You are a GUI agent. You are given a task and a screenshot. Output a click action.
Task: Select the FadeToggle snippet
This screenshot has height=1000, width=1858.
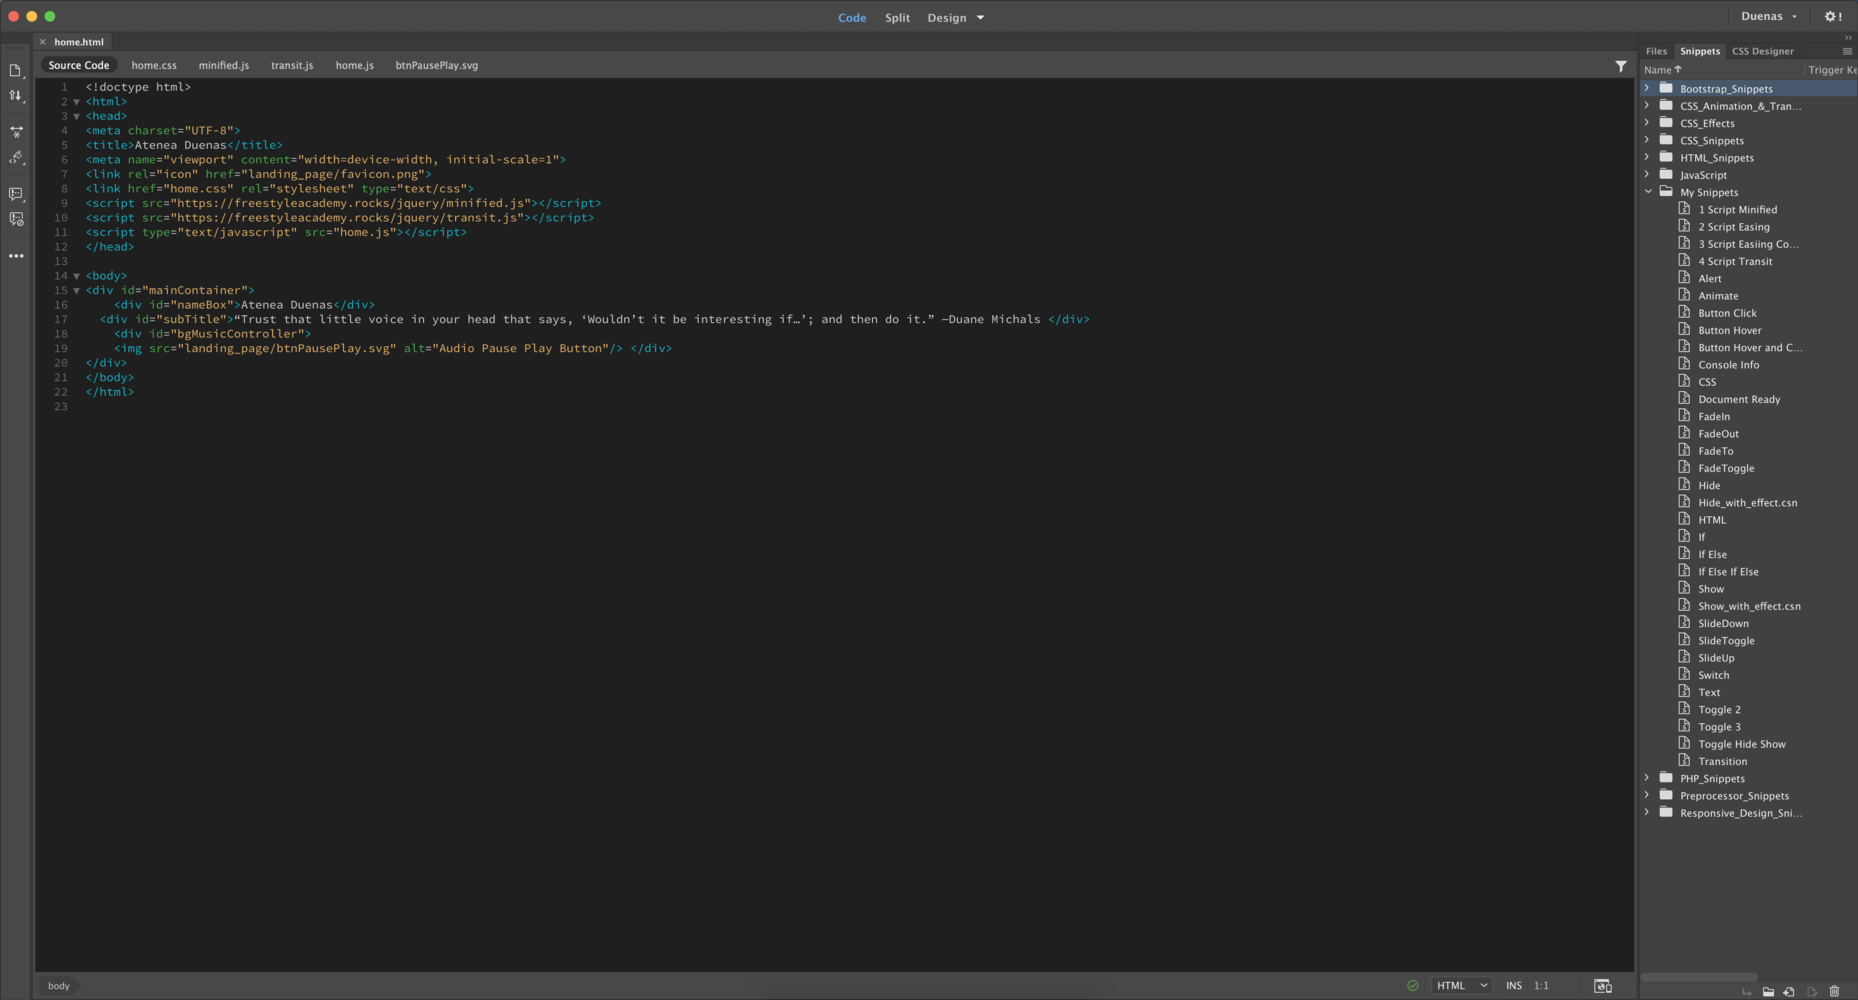1726,468
